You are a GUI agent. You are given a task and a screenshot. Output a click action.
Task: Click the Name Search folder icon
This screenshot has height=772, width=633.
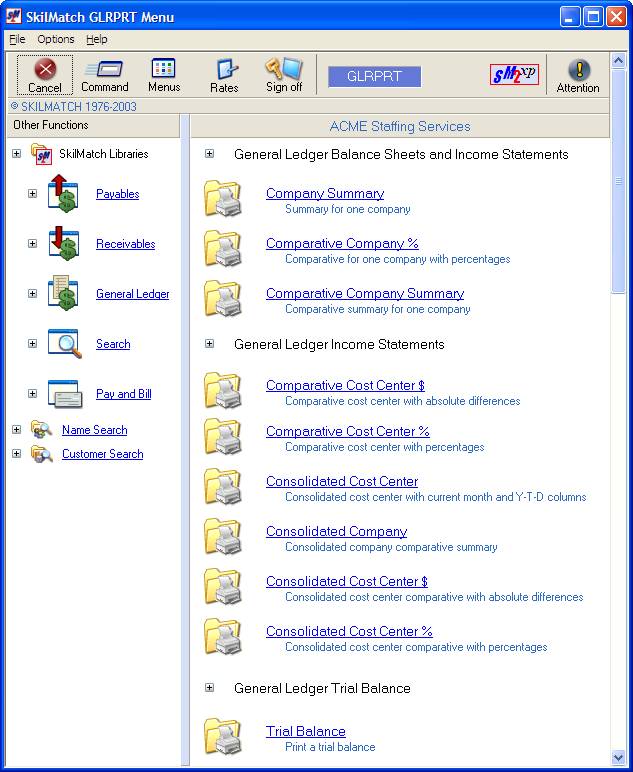[x=41, y=429]
